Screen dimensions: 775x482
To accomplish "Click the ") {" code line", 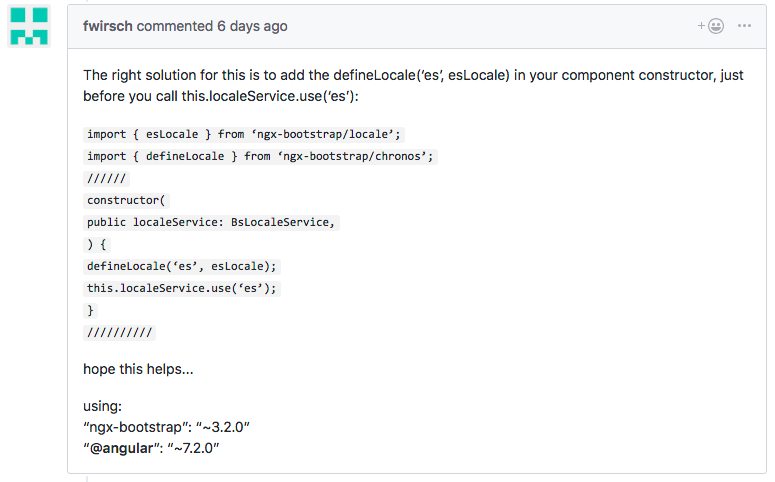I will click(96, 244).
